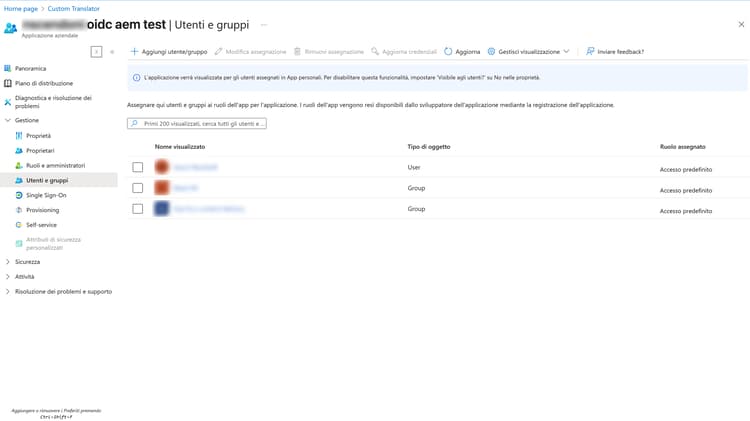Go to Custom Translator breadcrumb
Viewport: 750px width, 421px height.
[74, 9]
